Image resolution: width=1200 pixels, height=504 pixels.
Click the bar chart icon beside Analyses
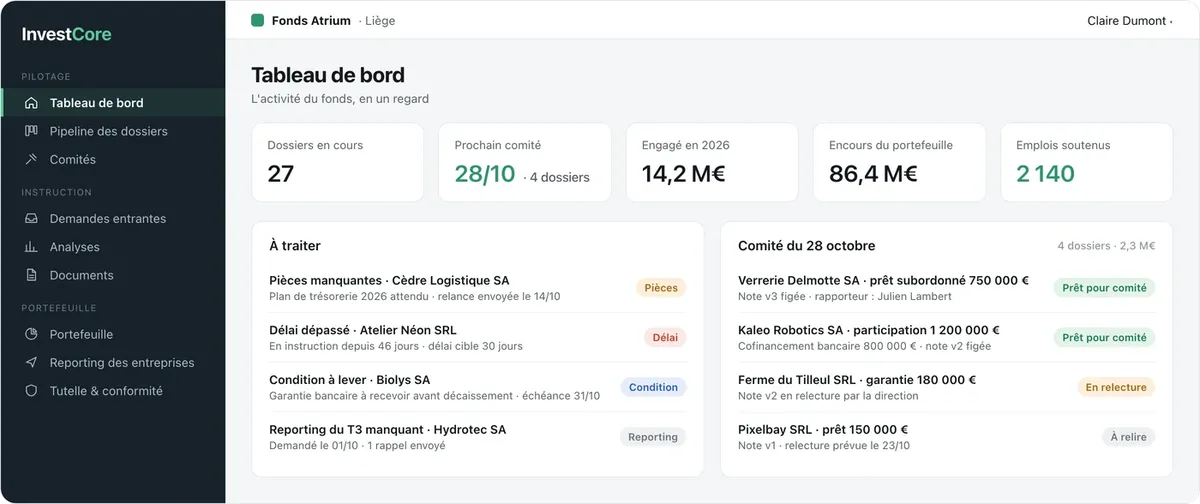tap(31, 247)
